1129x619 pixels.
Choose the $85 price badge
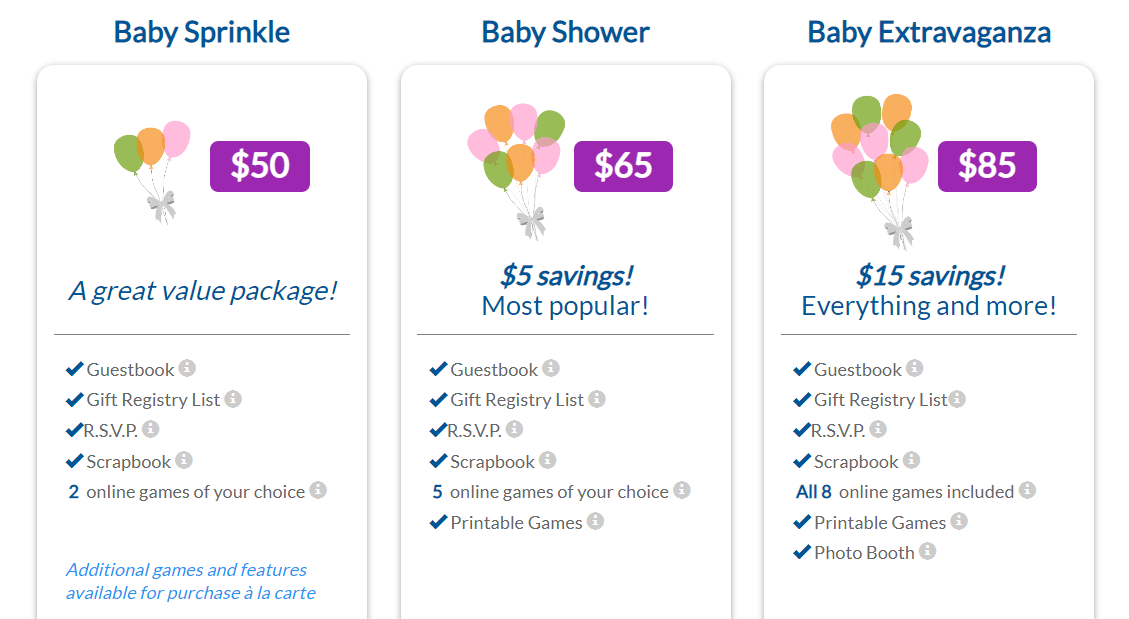click(987, 166)
